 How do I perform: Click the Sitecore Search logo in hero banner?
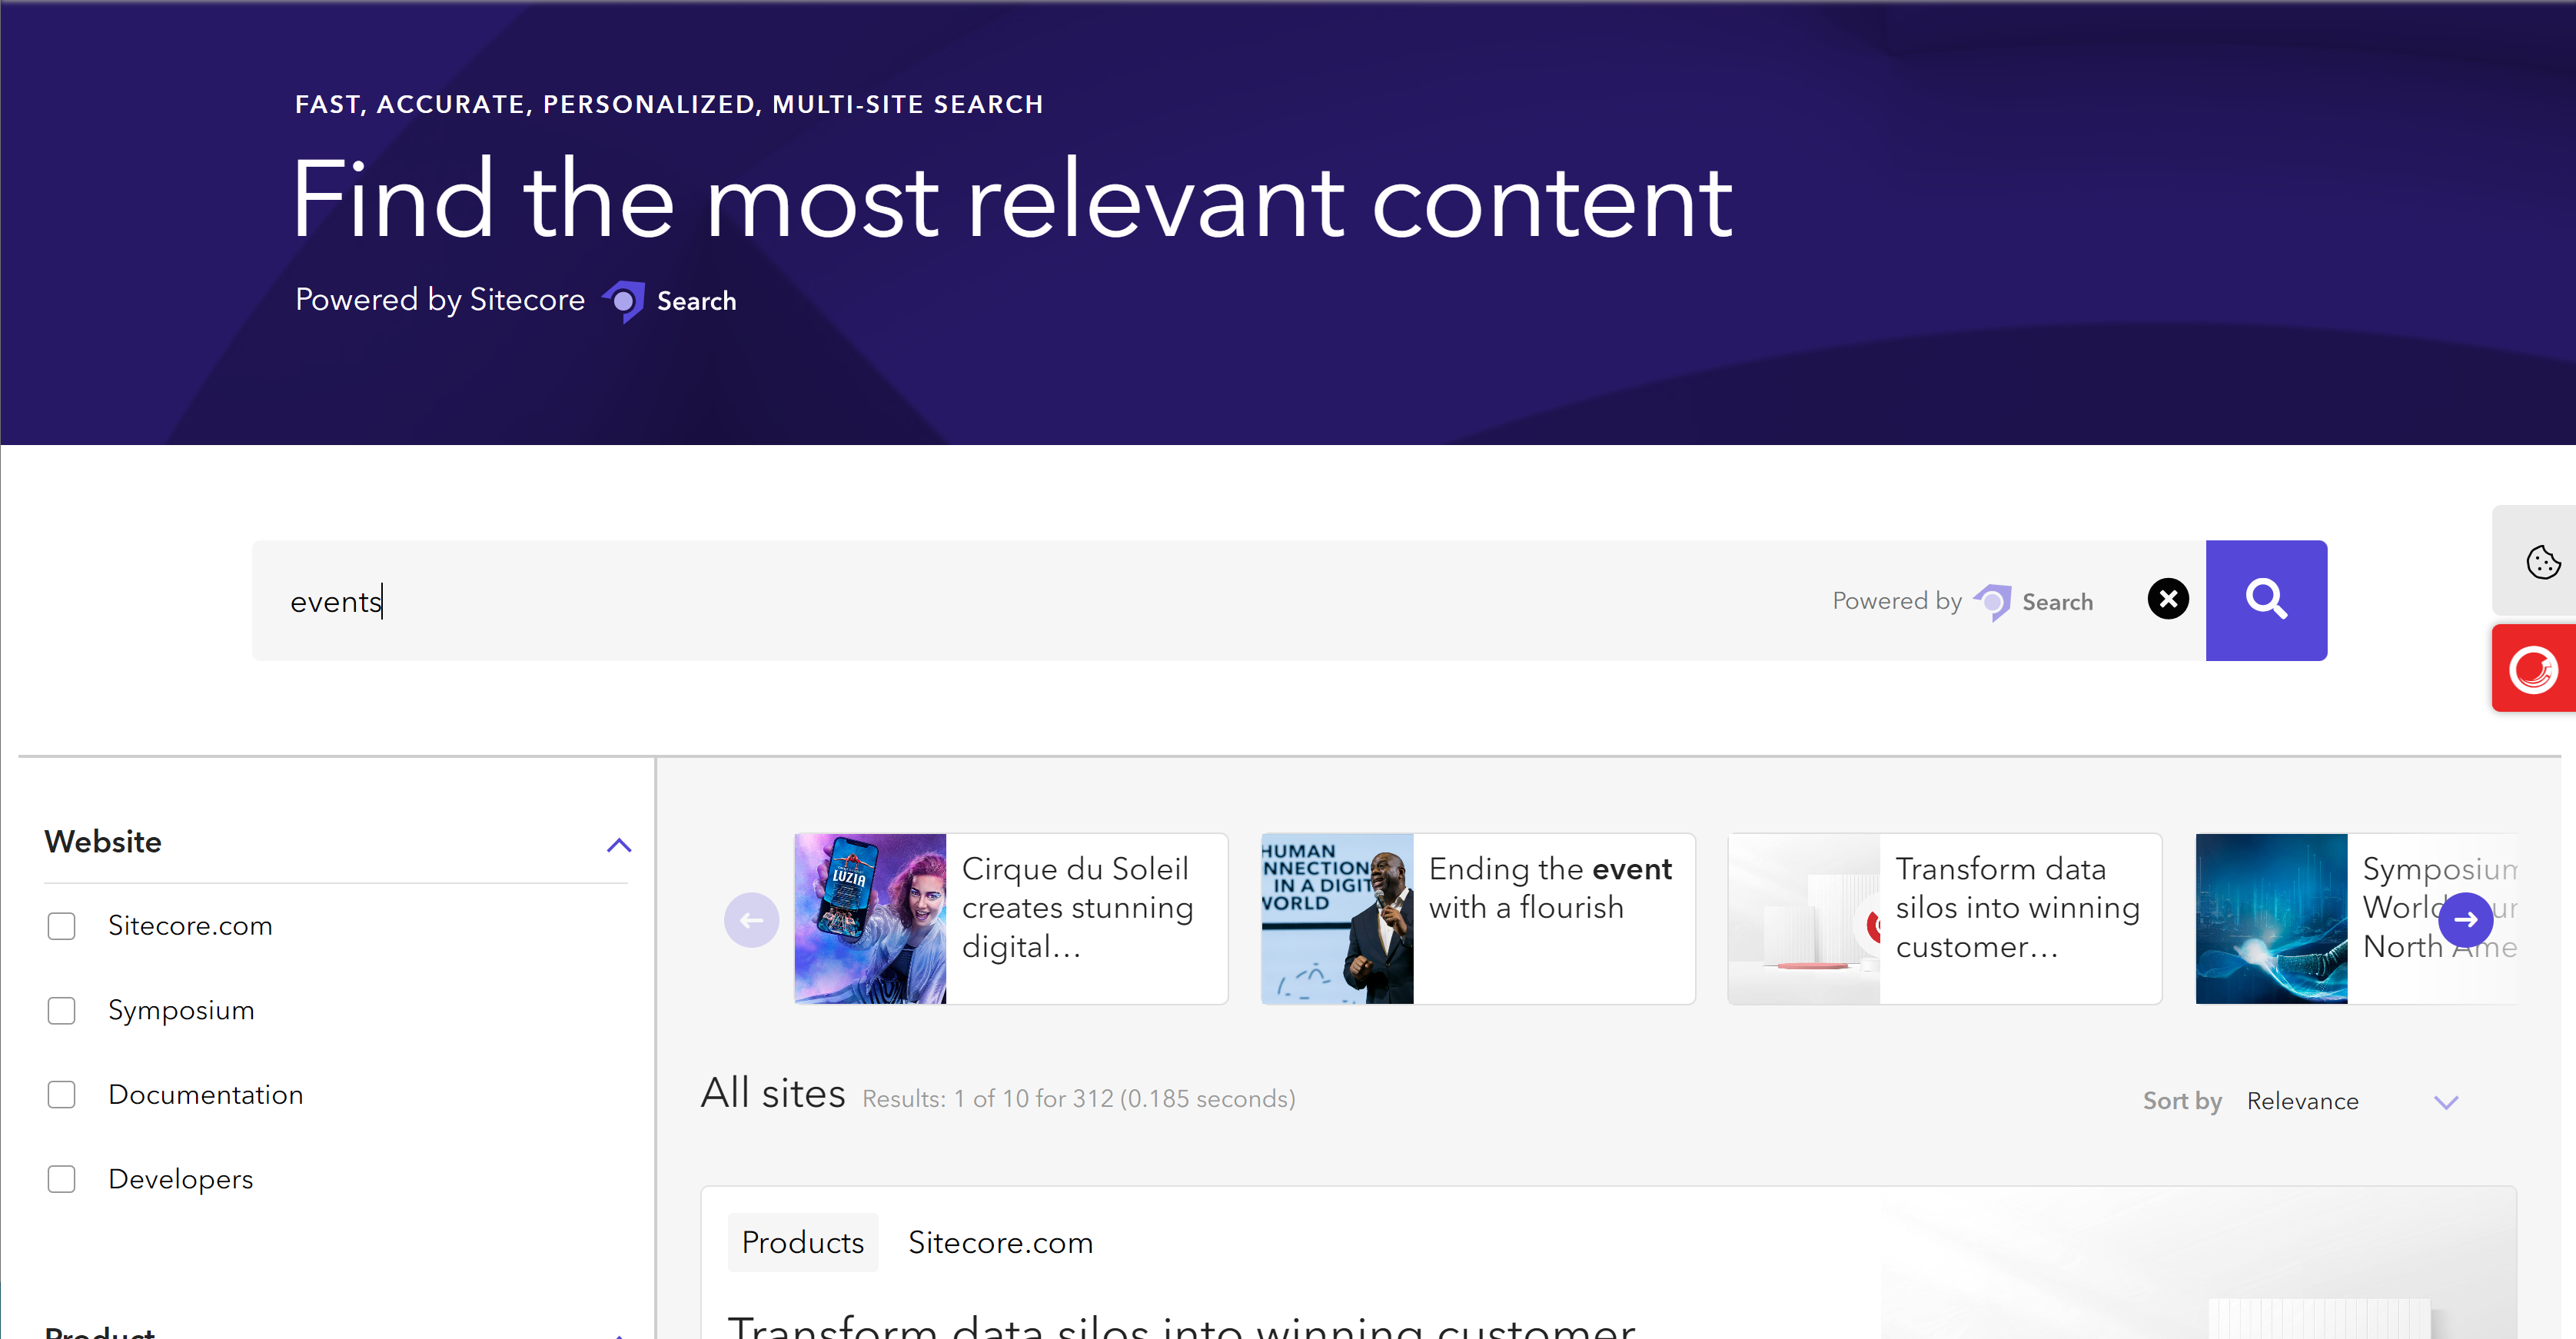coord(669,301)
